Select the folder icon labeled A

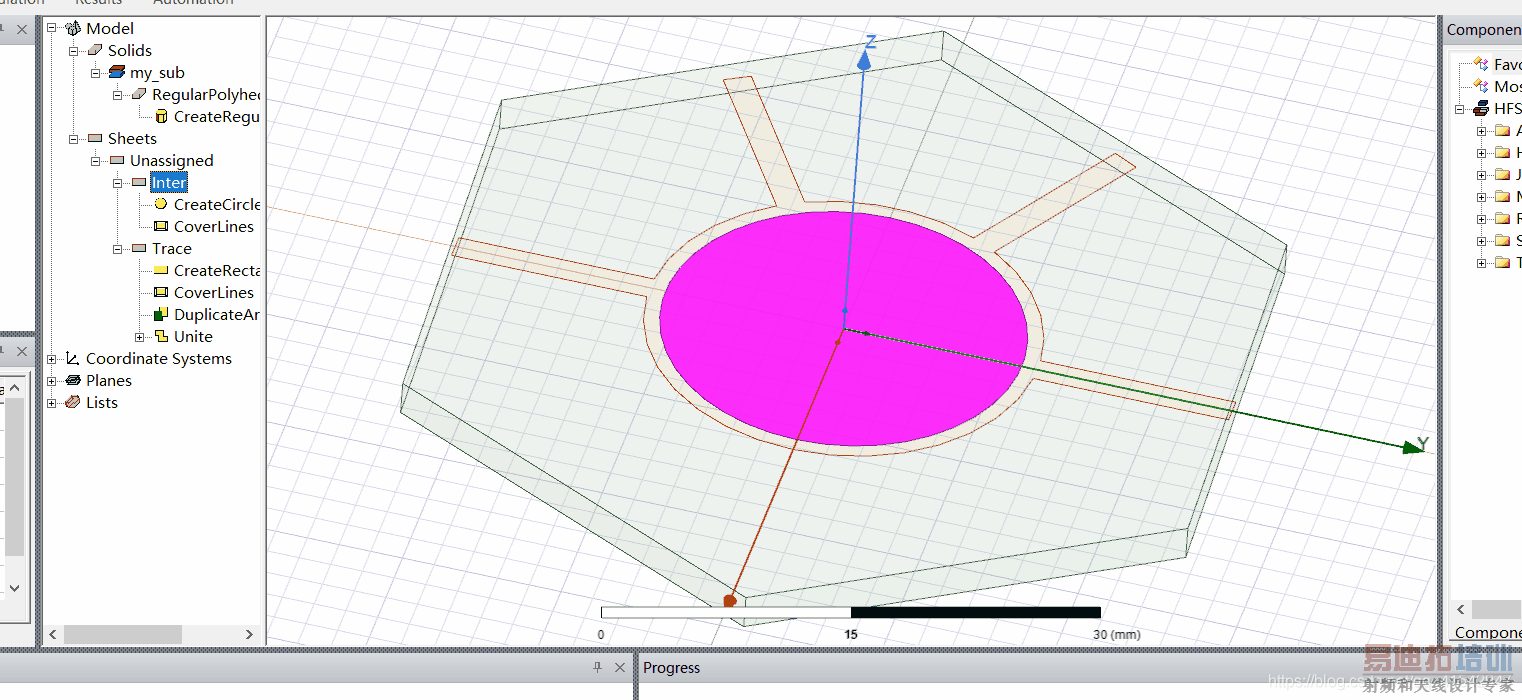[1502, 130]
